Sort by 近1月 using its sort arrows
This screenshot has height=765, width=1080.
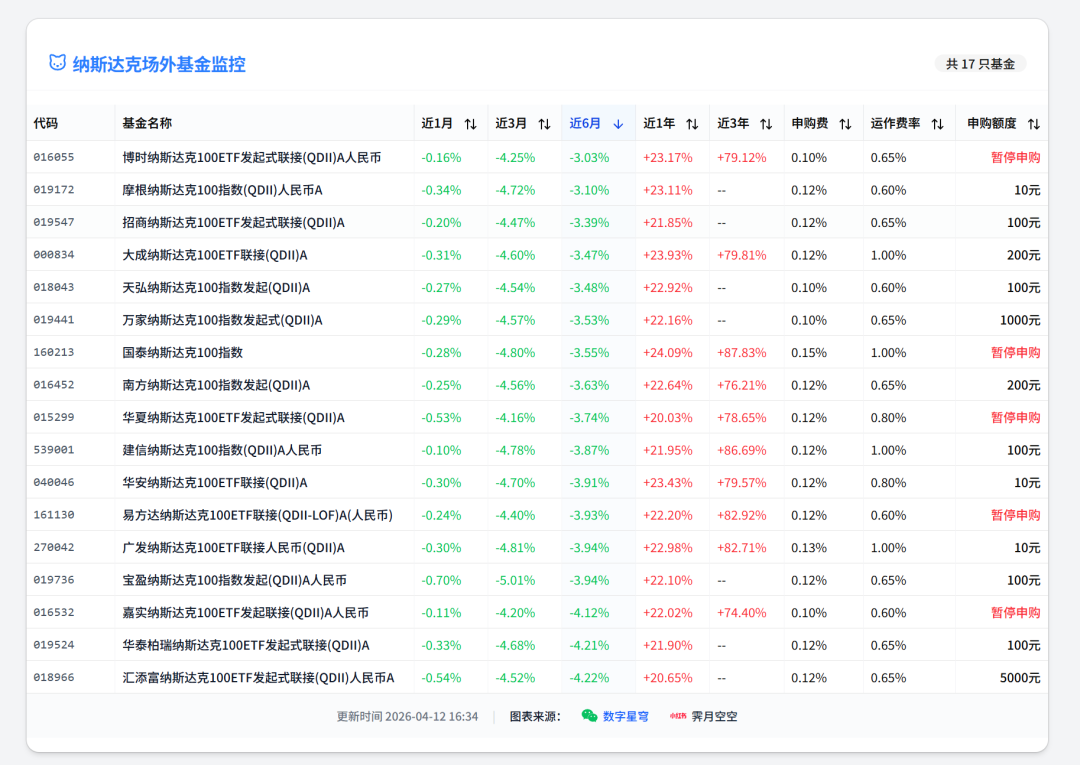click(470, 124)
